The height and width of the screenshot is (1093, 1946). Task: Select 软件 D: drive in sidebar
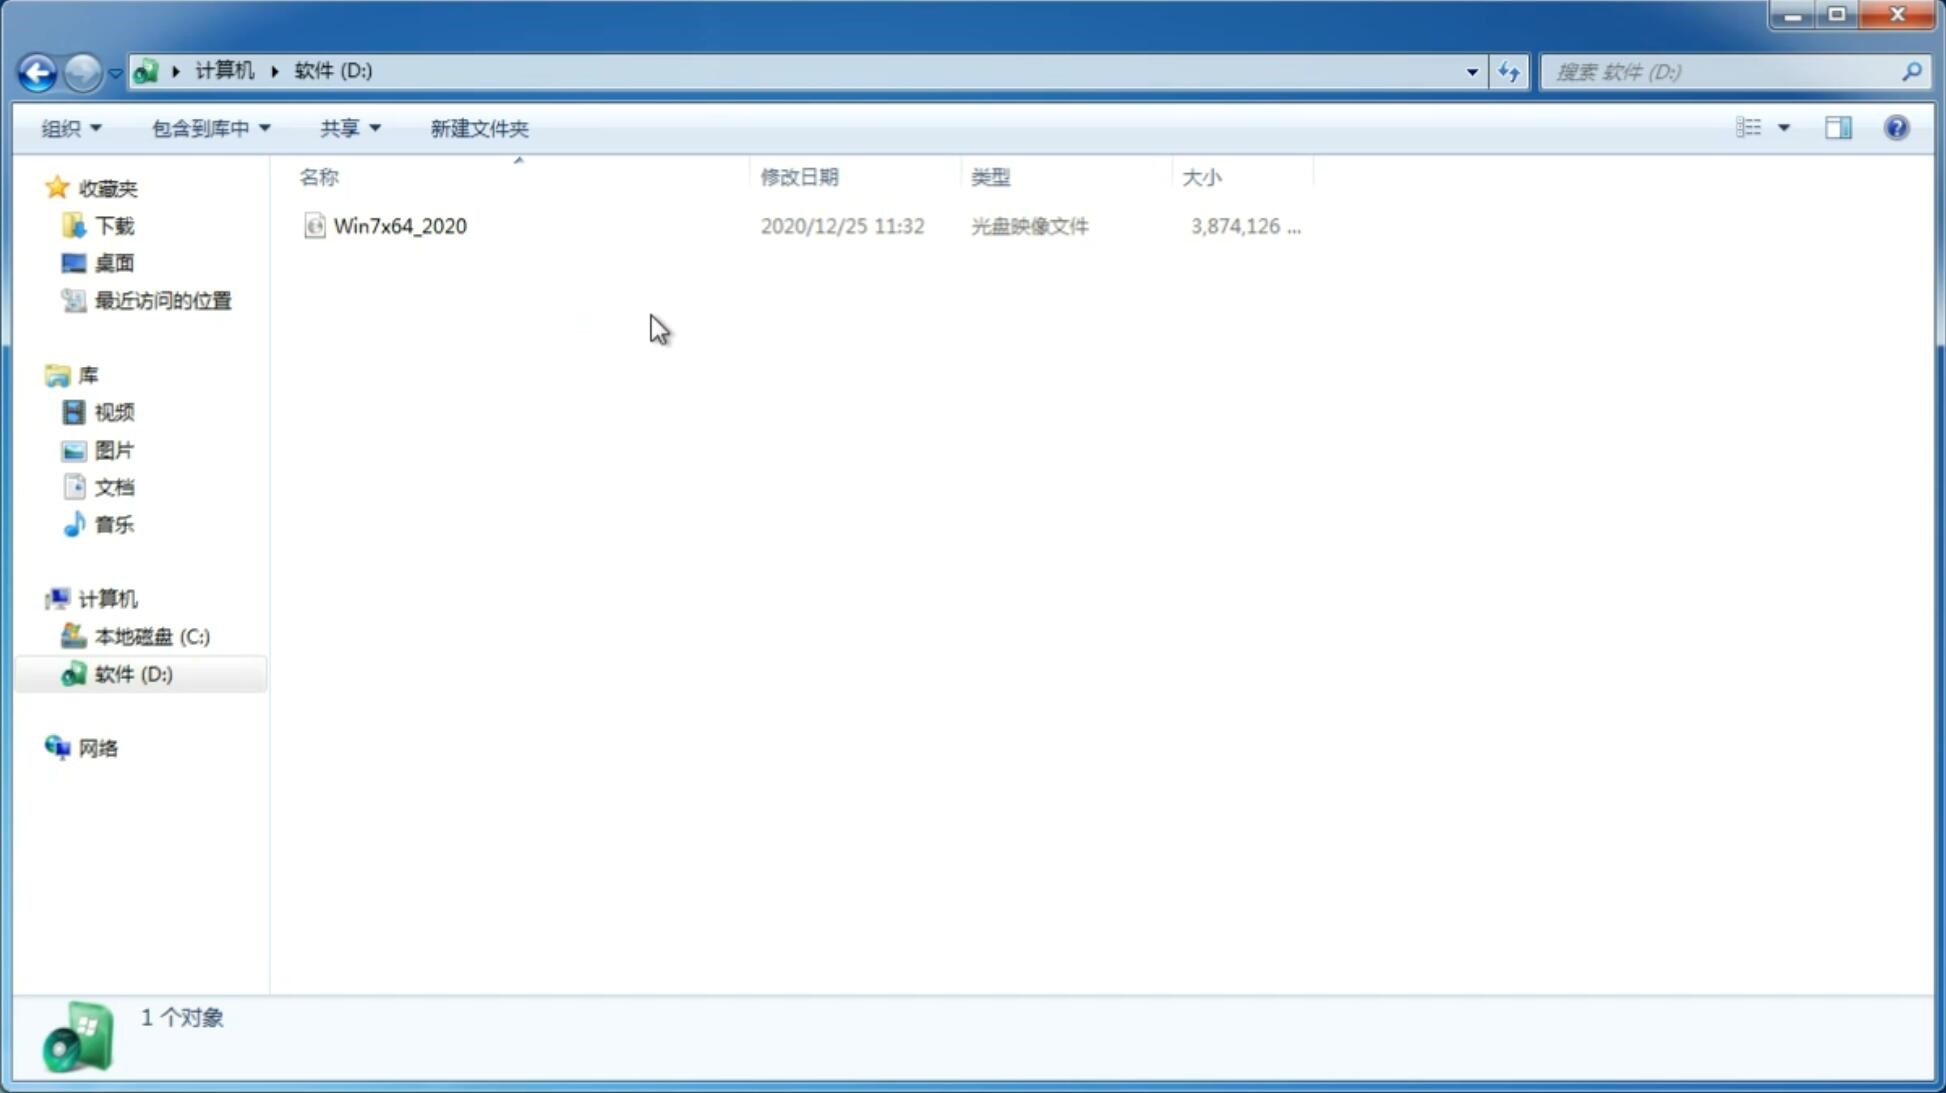[x=132, y=673]
